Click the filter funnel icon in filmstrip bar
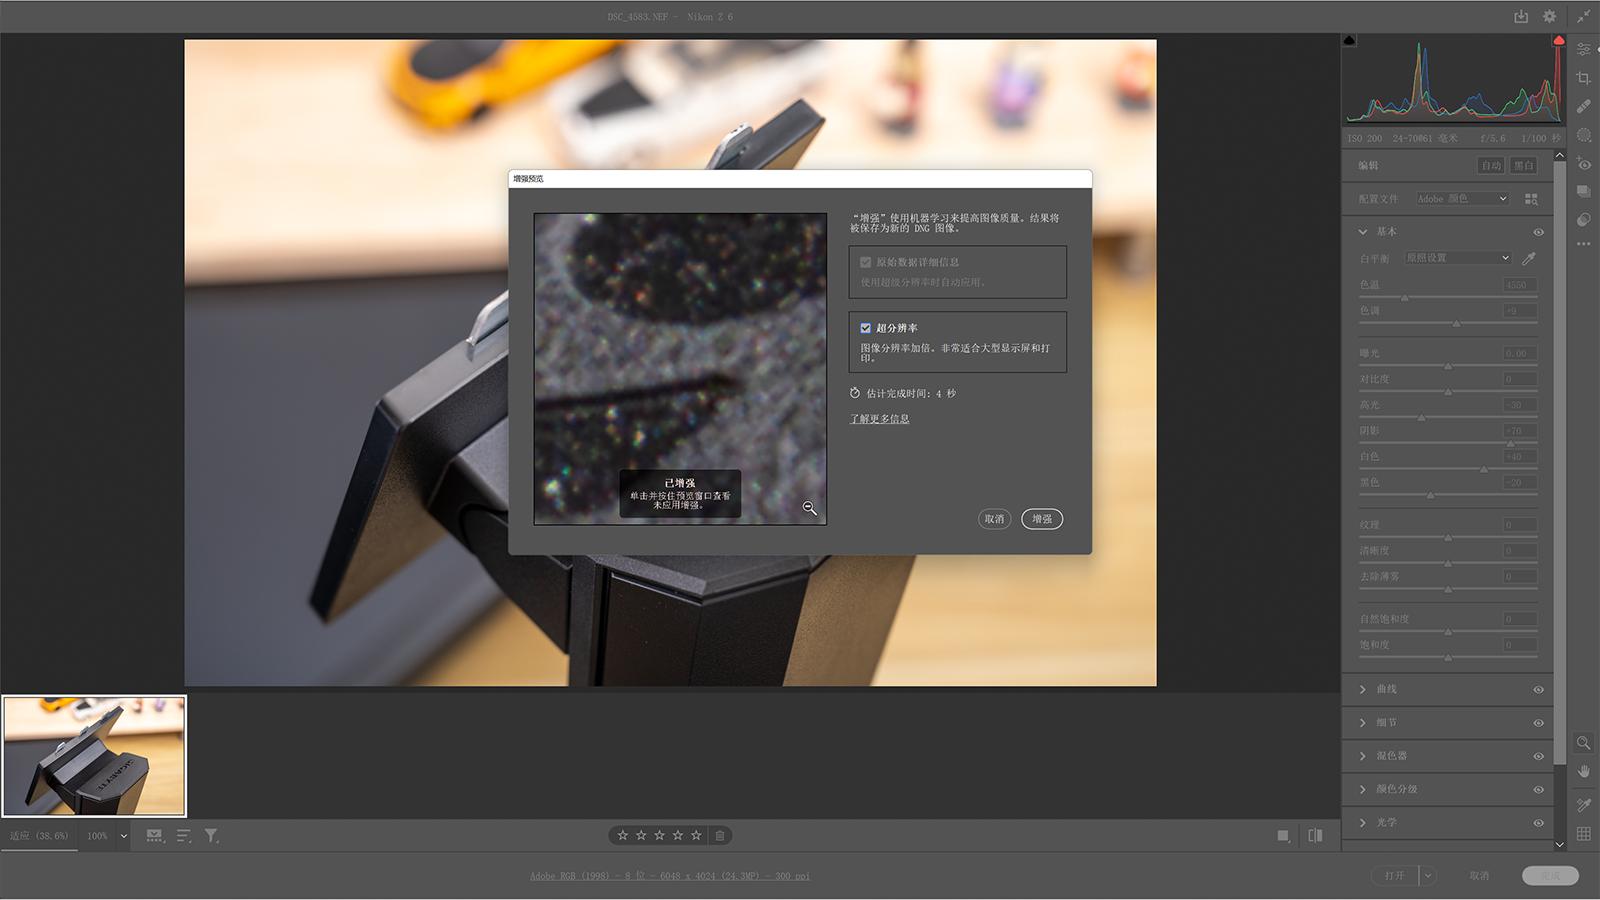This screenshot has width=1600, height=900. click(x=211, y=835)
